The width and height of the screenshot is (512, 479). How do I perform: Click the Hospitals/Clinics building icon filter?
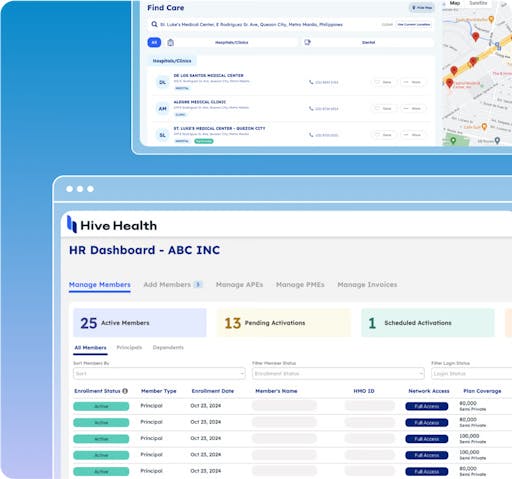pyautogui.click(x=171, y=42)
